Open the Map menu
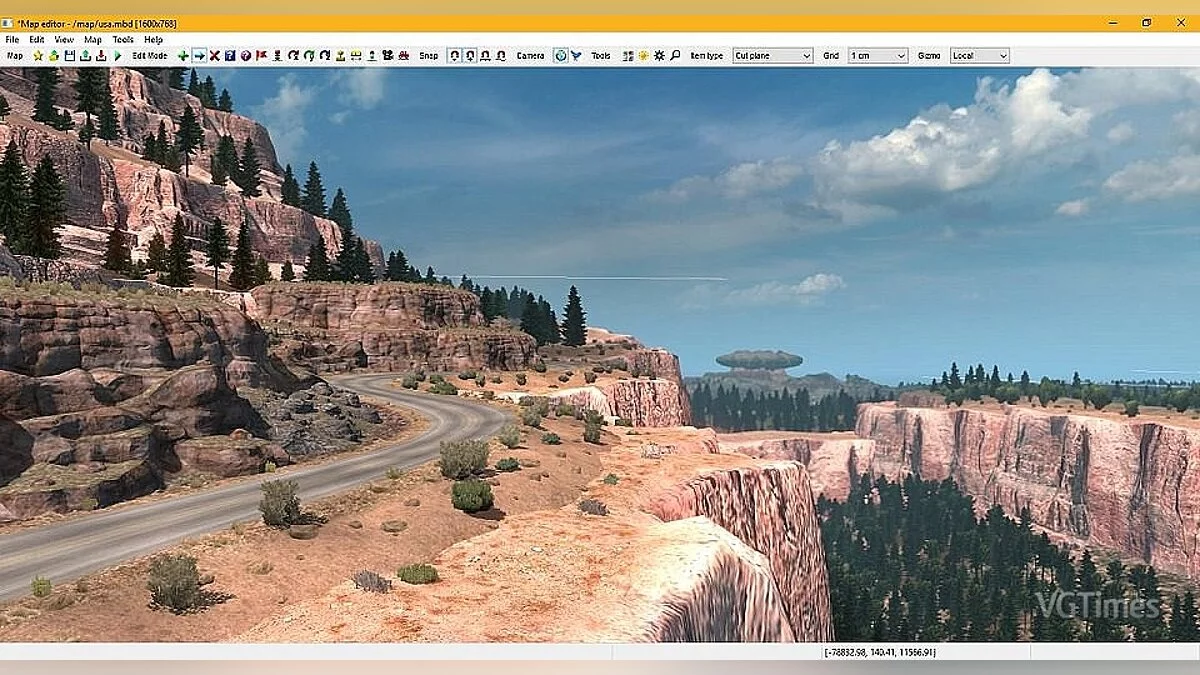1200x675 pixels. 92,38
